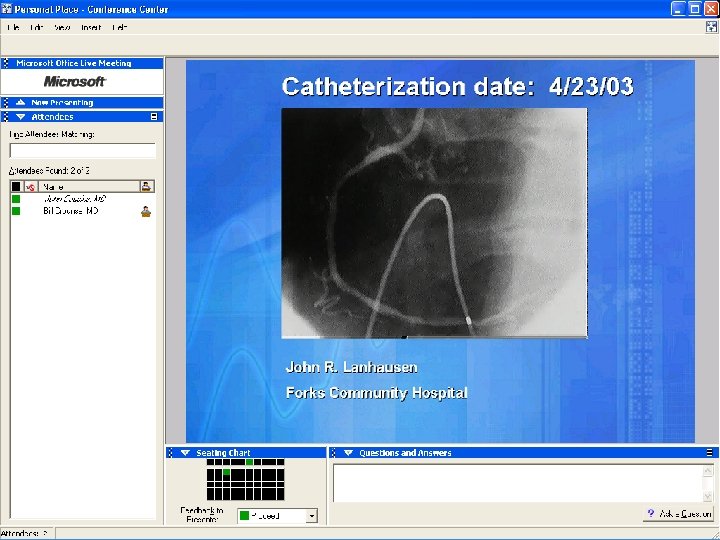Image resolution: width=720 pixels, height=540 pixels.
Task: Collapse the Seating Chart panel
Action: 185,453
